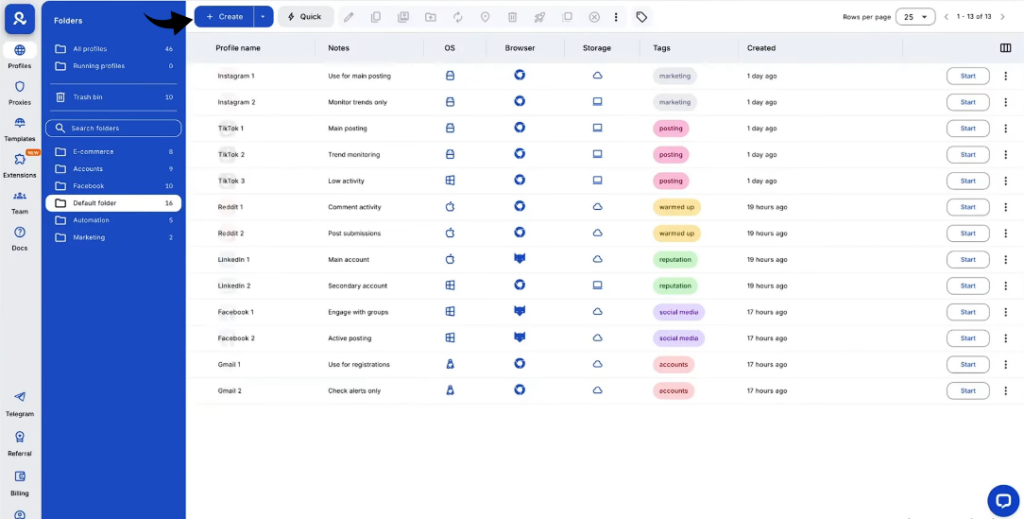
Task: Select the Marketing folder
Action: [x=114, y=237]
